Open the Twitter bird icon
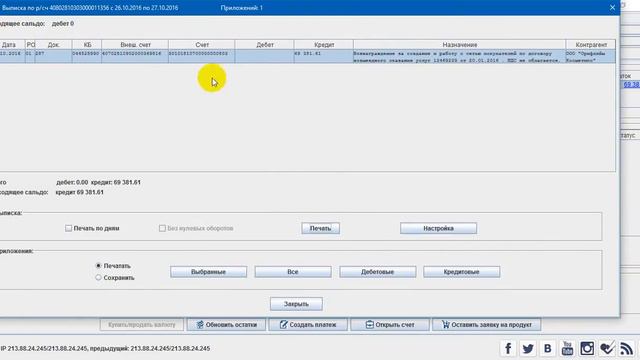 [528, 349]
